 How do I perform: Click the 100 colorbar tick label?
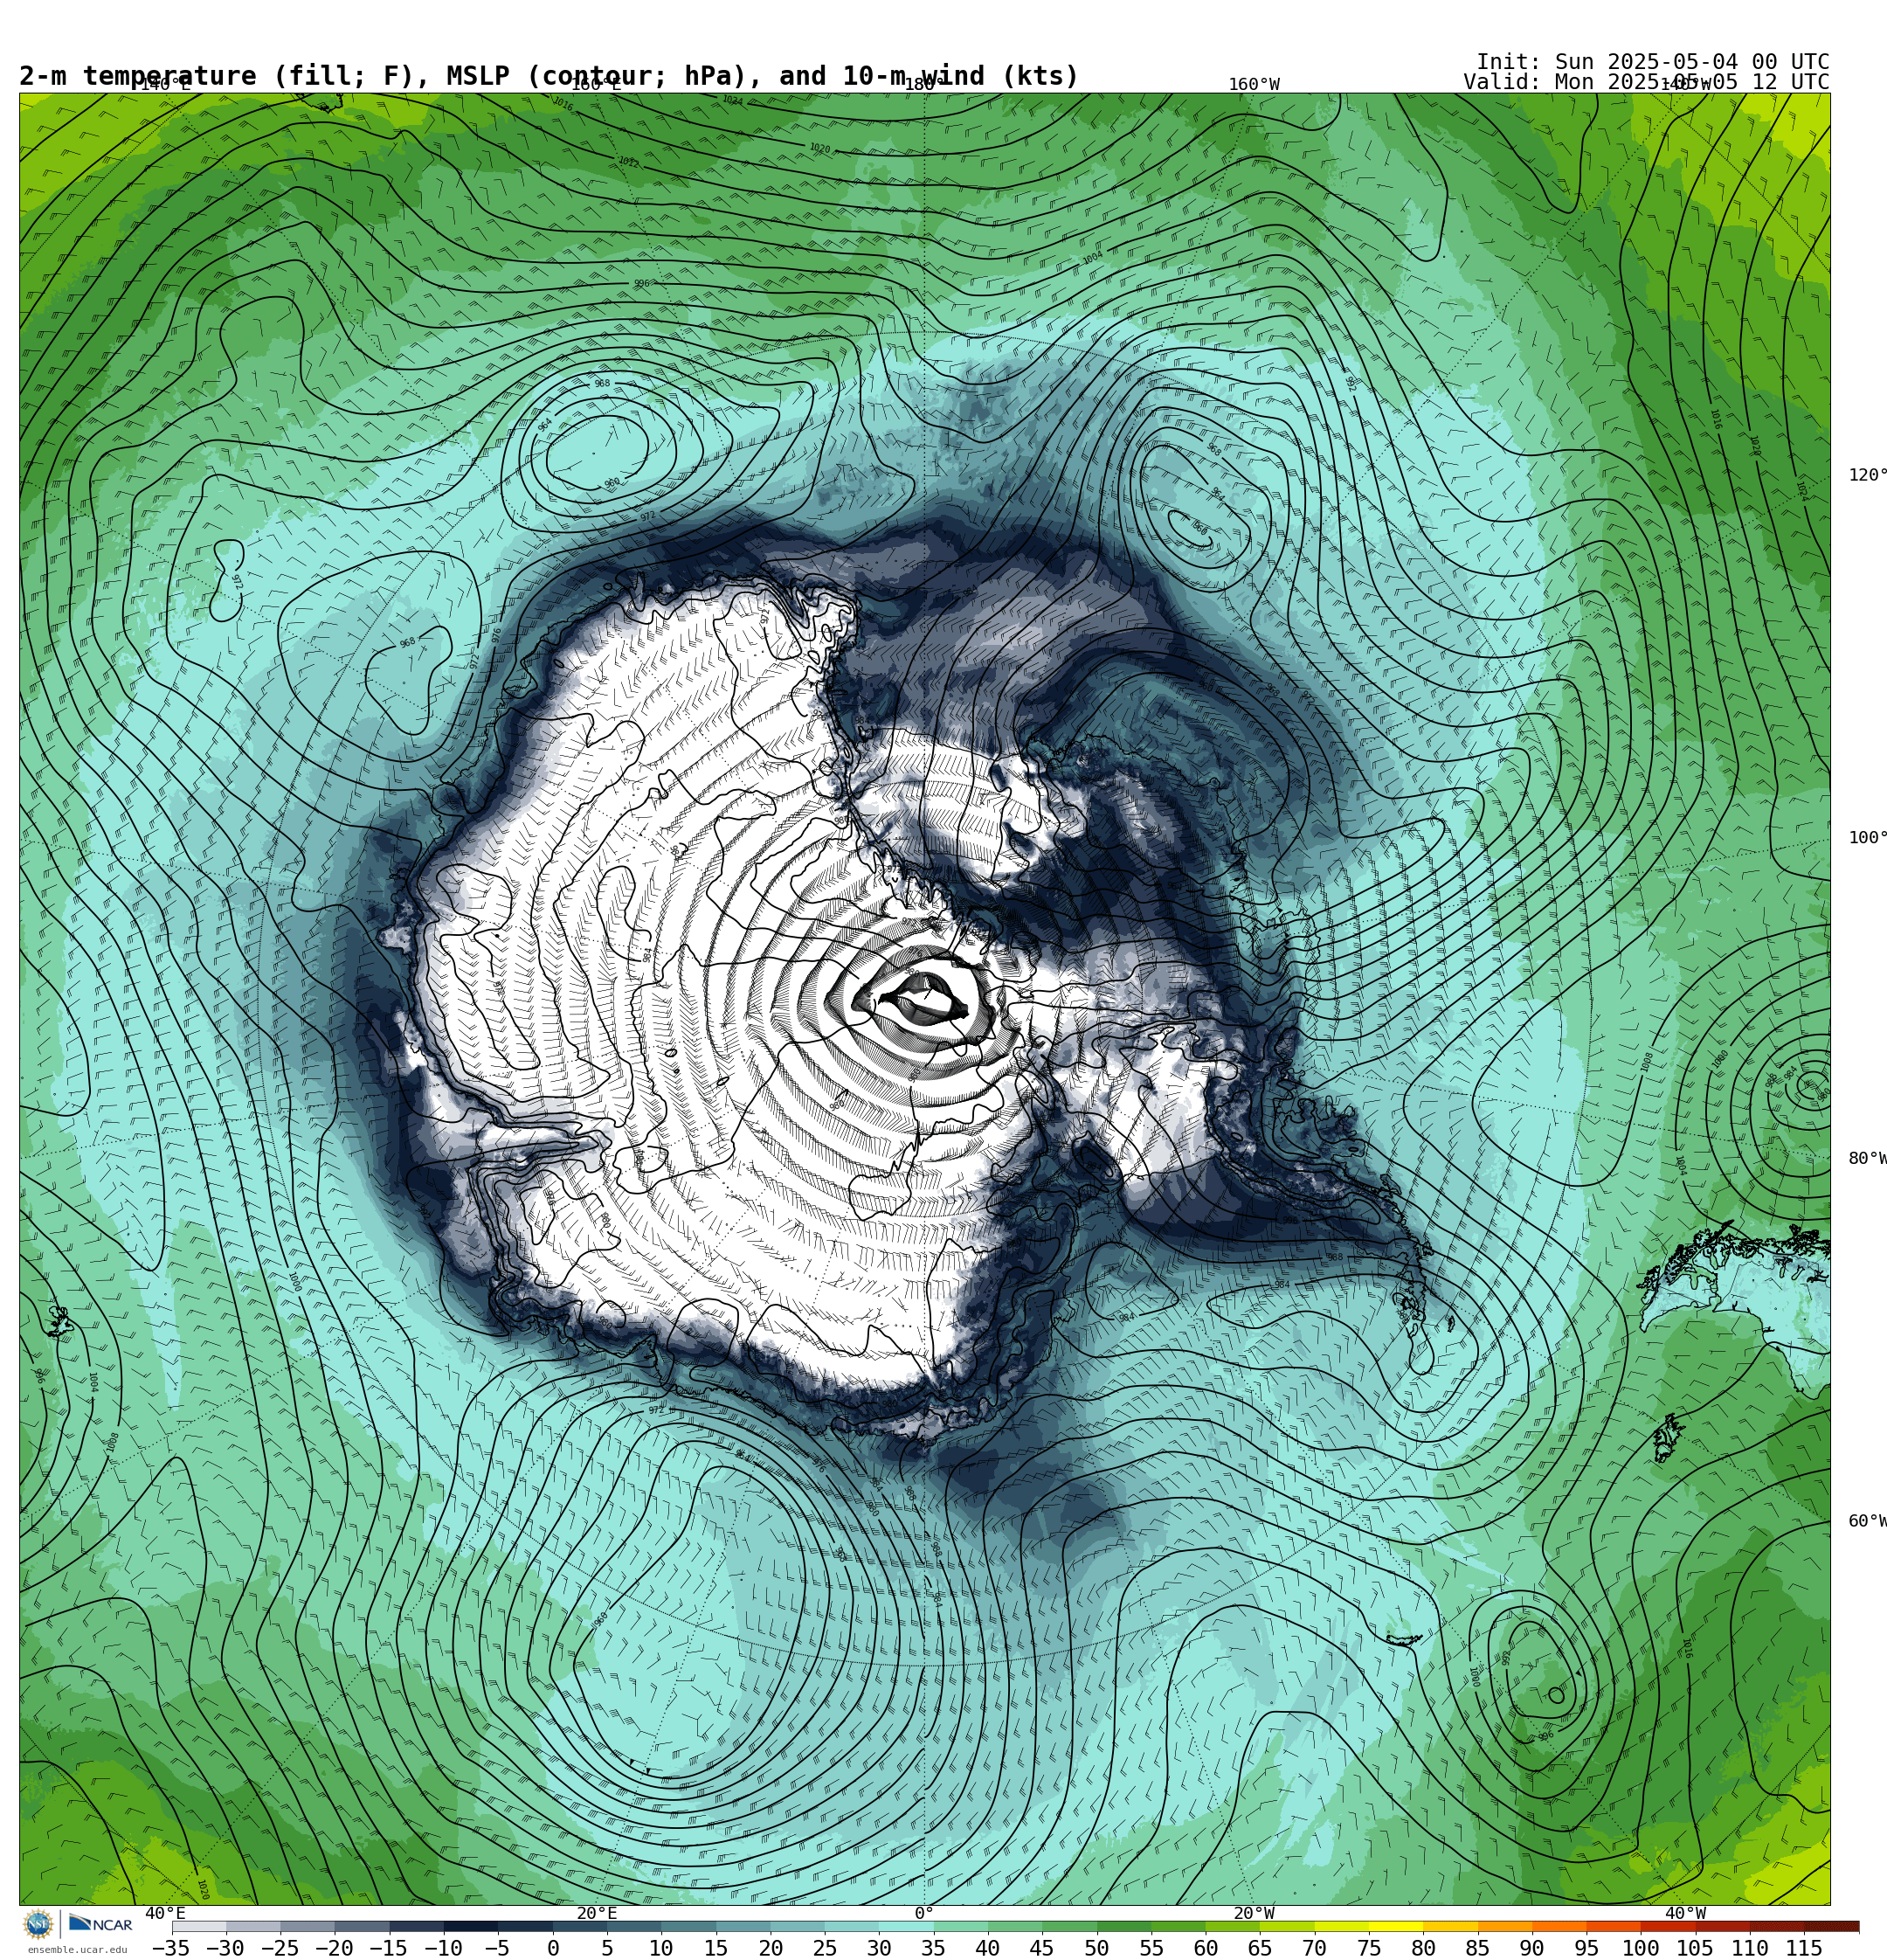[x=1641, y=1948]
